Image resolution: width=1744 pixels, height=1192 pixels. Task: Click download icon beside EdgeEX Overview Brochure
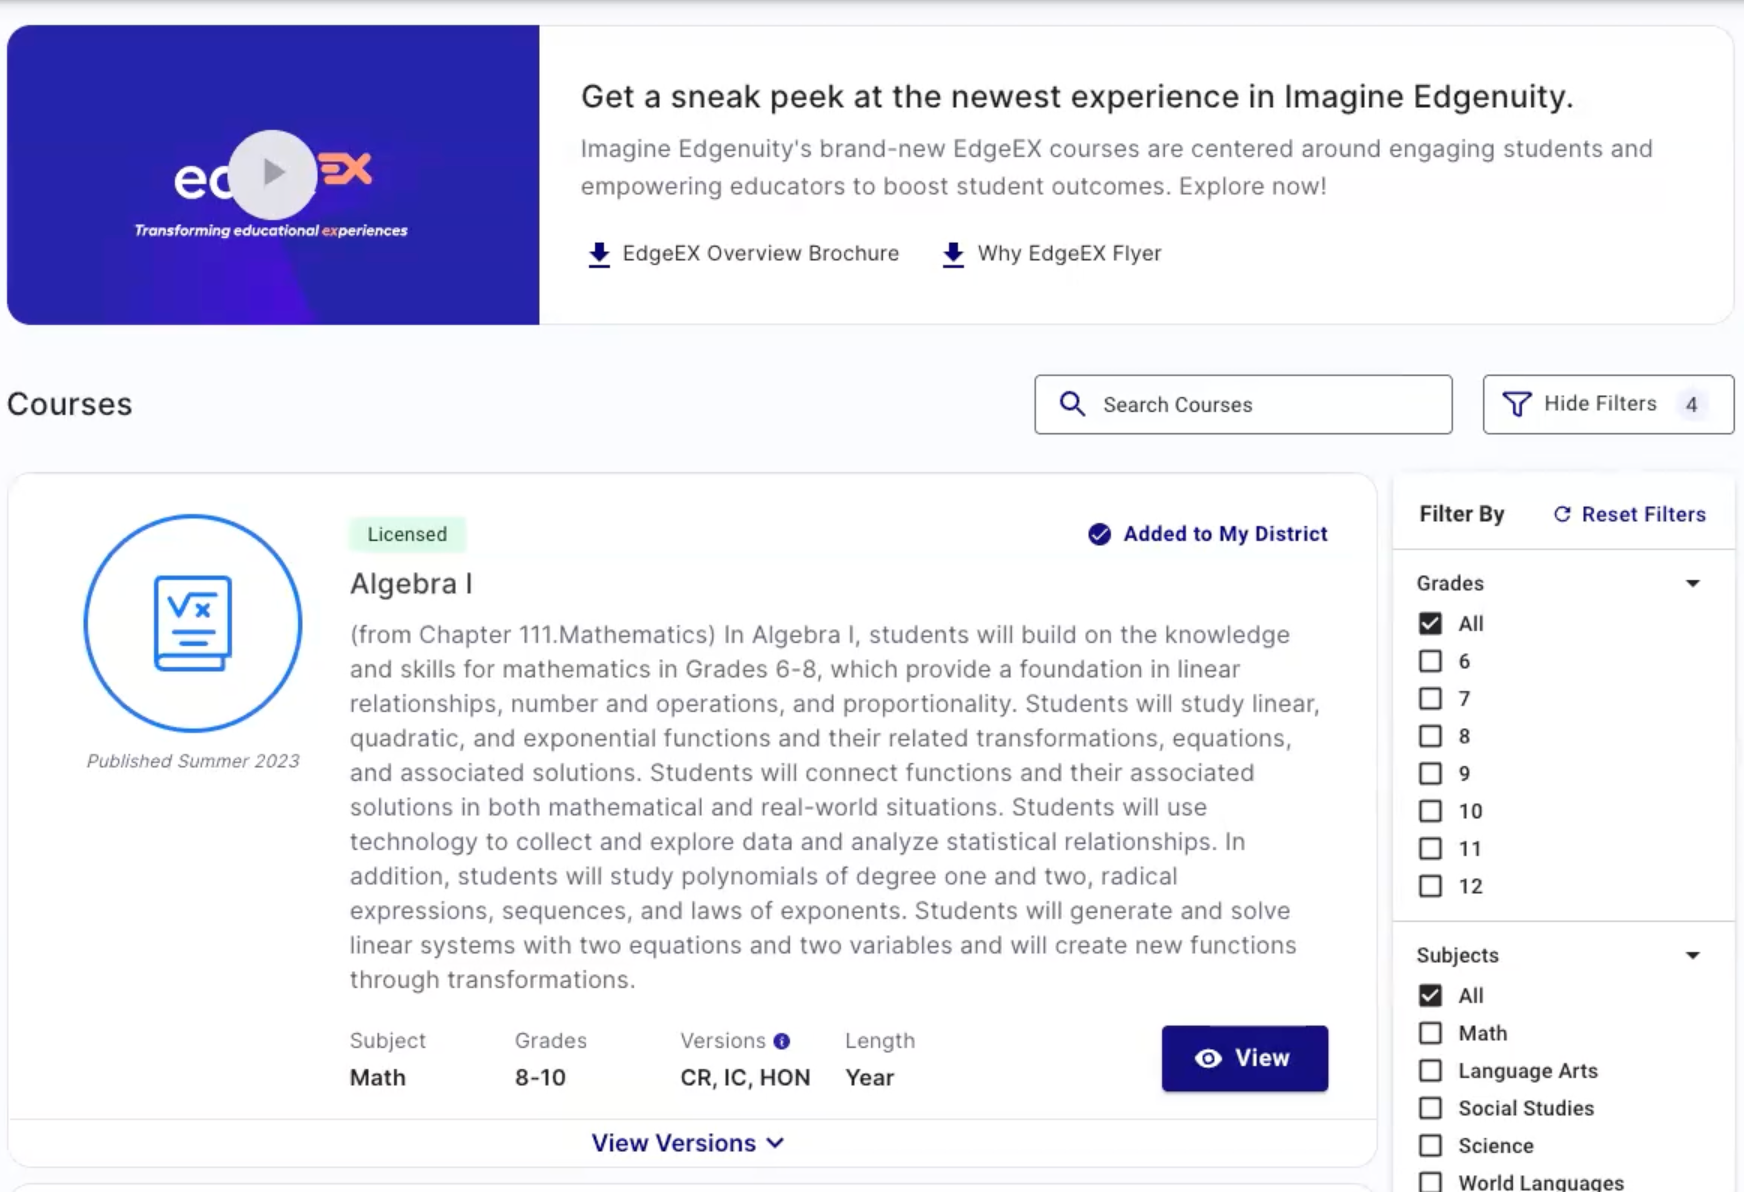point(599,254)
